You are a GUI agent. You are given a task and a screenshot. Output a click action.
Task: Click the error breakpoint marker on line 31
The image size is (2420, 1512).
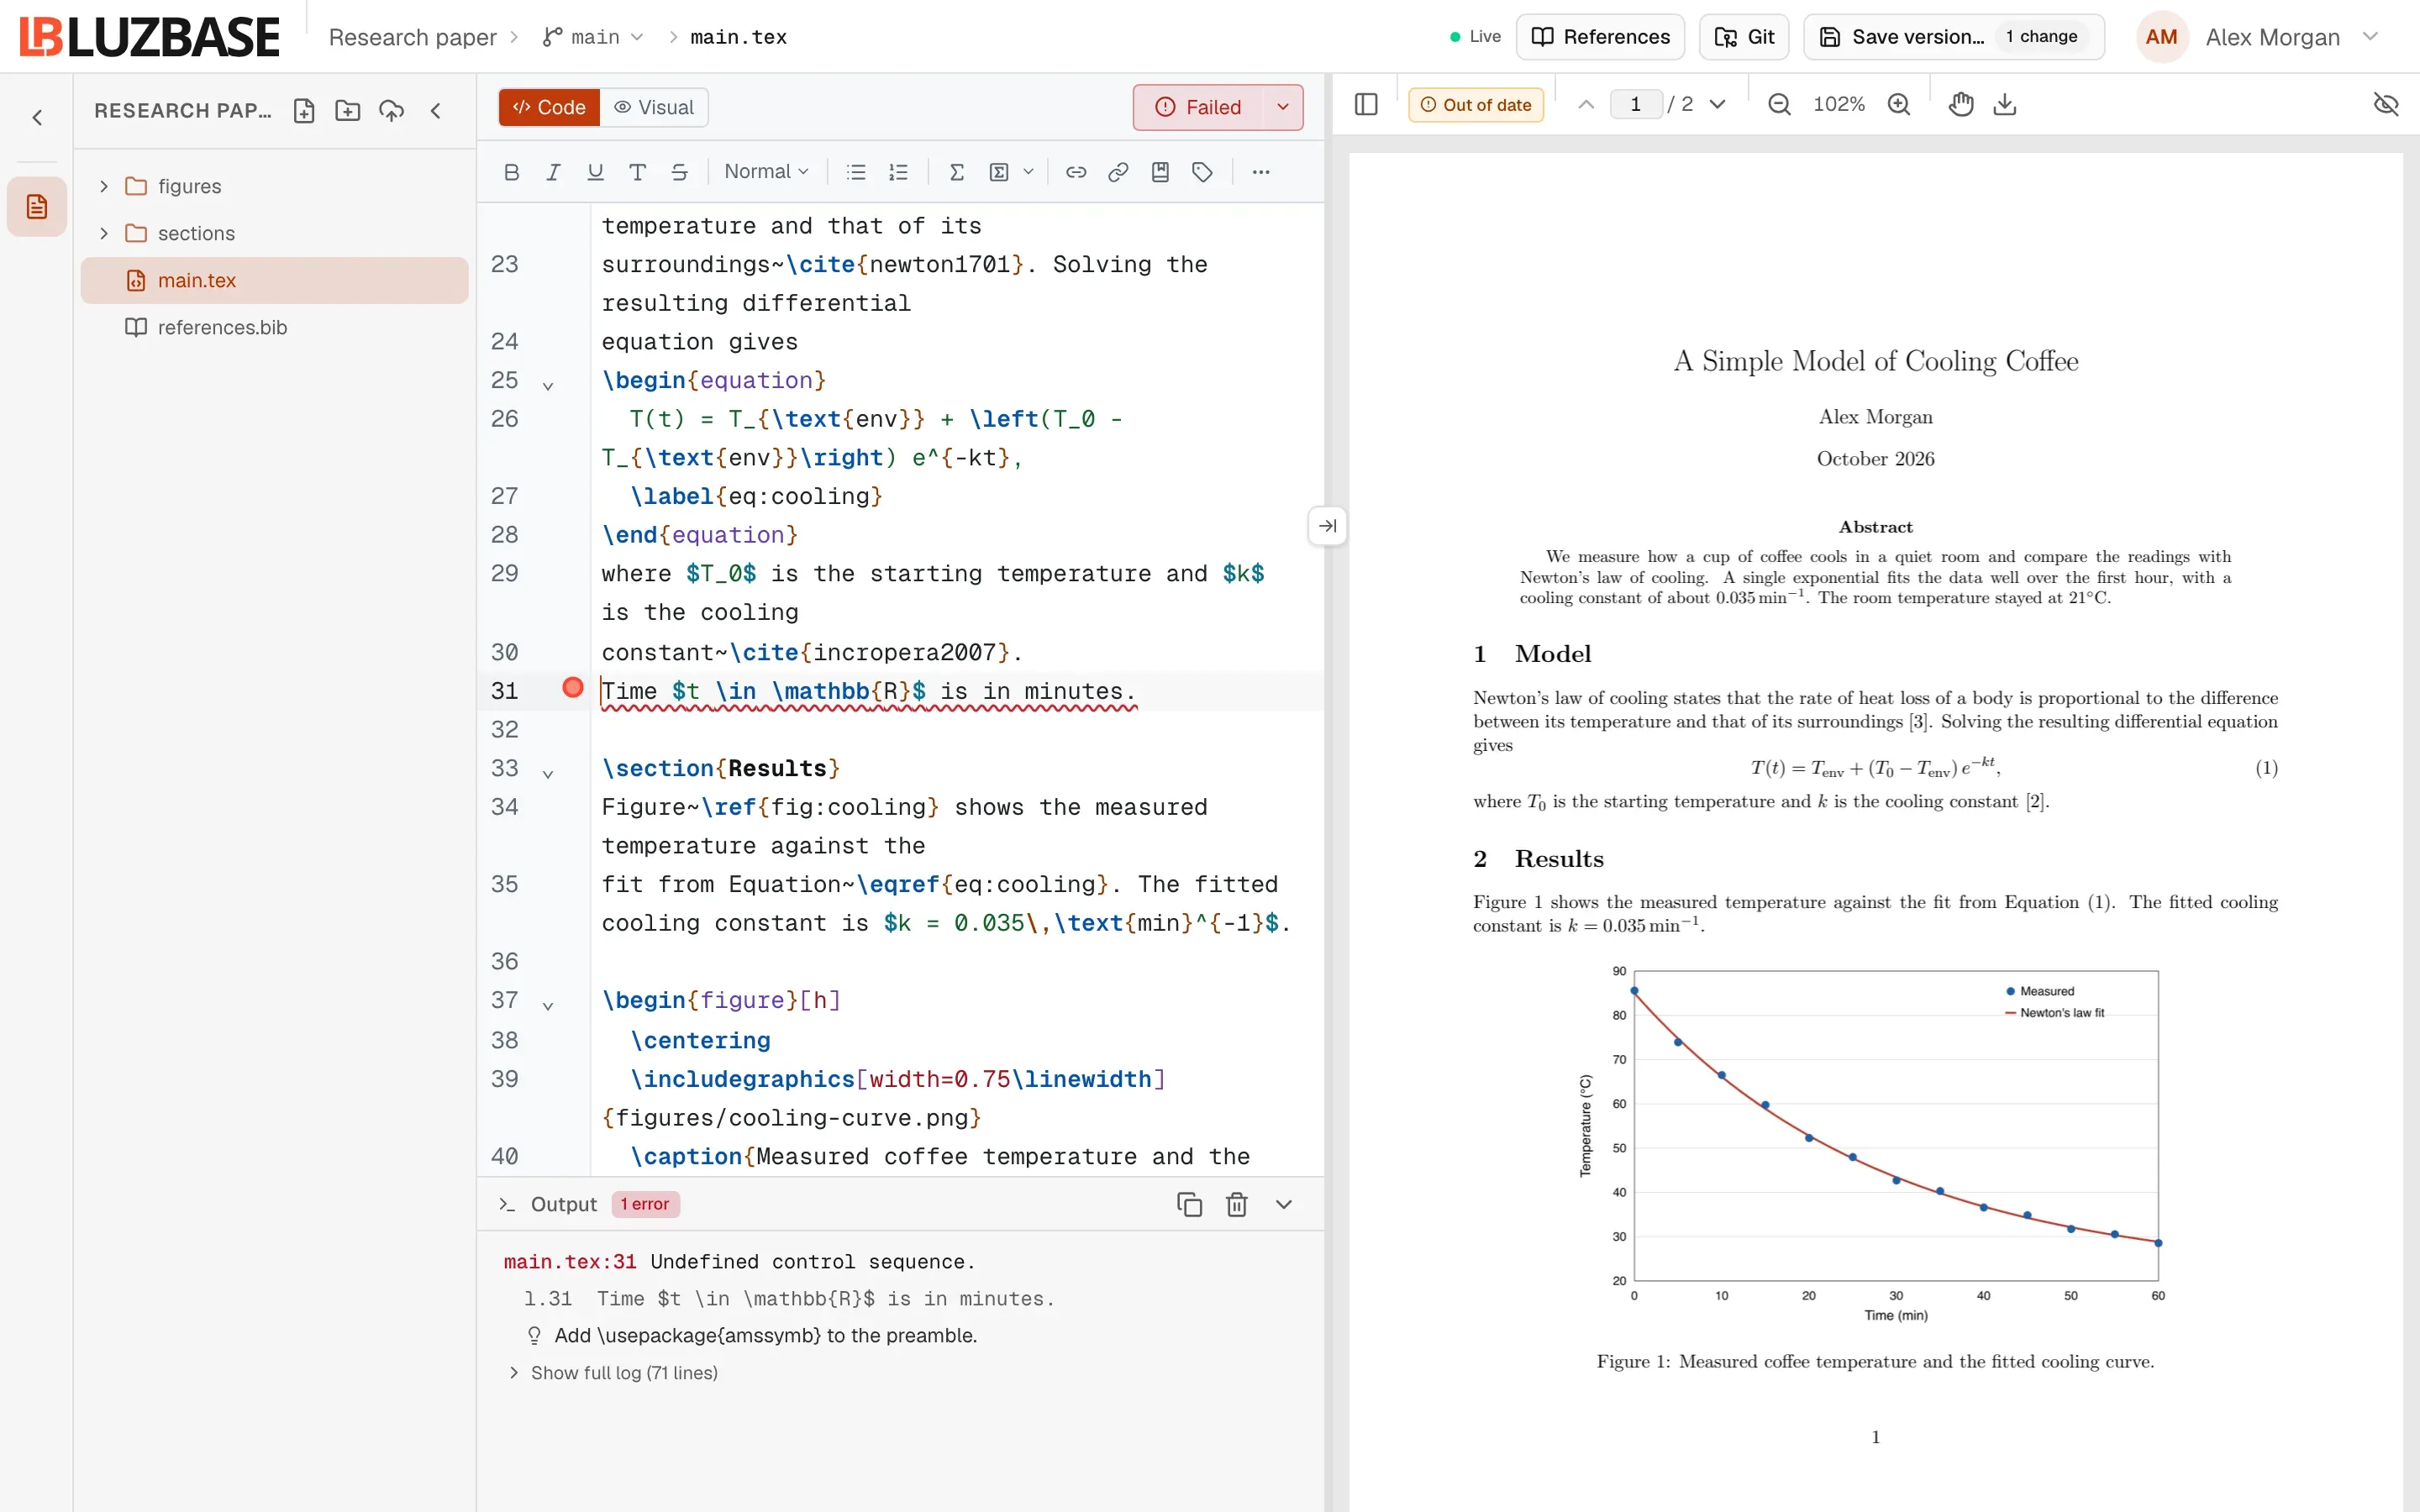coord(573,687)
